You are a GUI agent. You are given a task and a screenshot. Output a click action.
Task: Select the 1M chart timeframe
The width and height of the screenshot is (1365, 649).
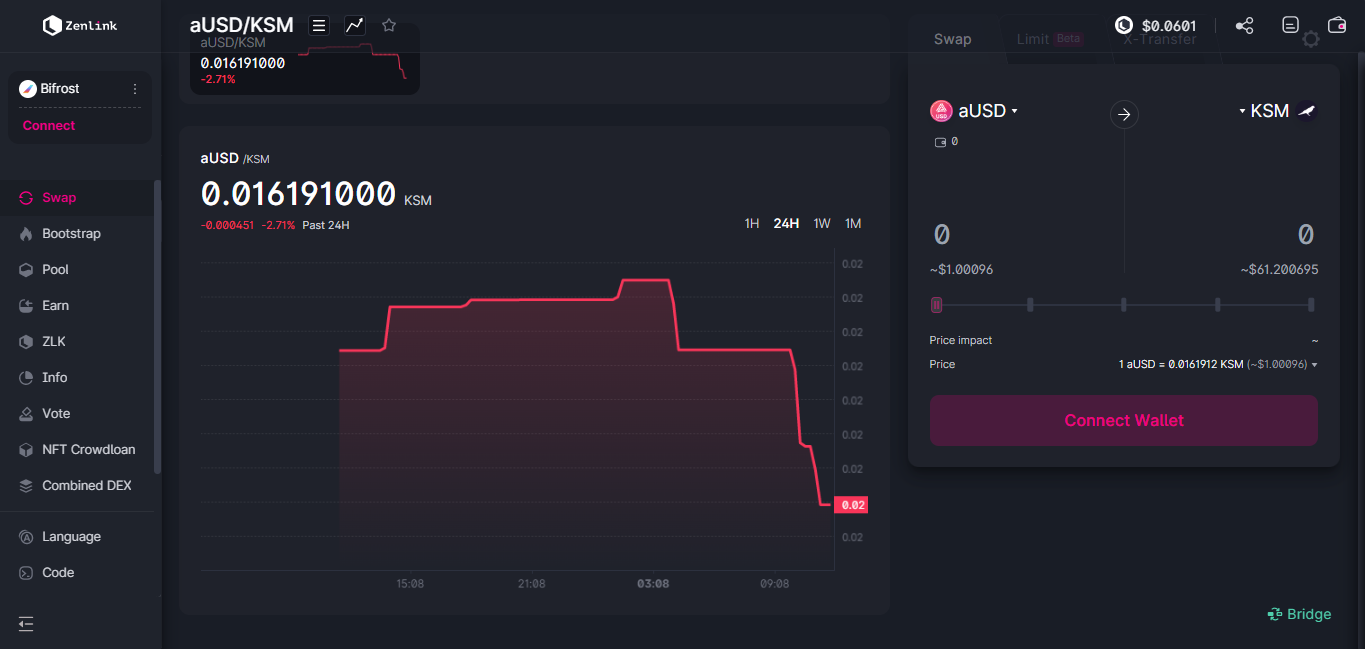[x=853, y=223]
